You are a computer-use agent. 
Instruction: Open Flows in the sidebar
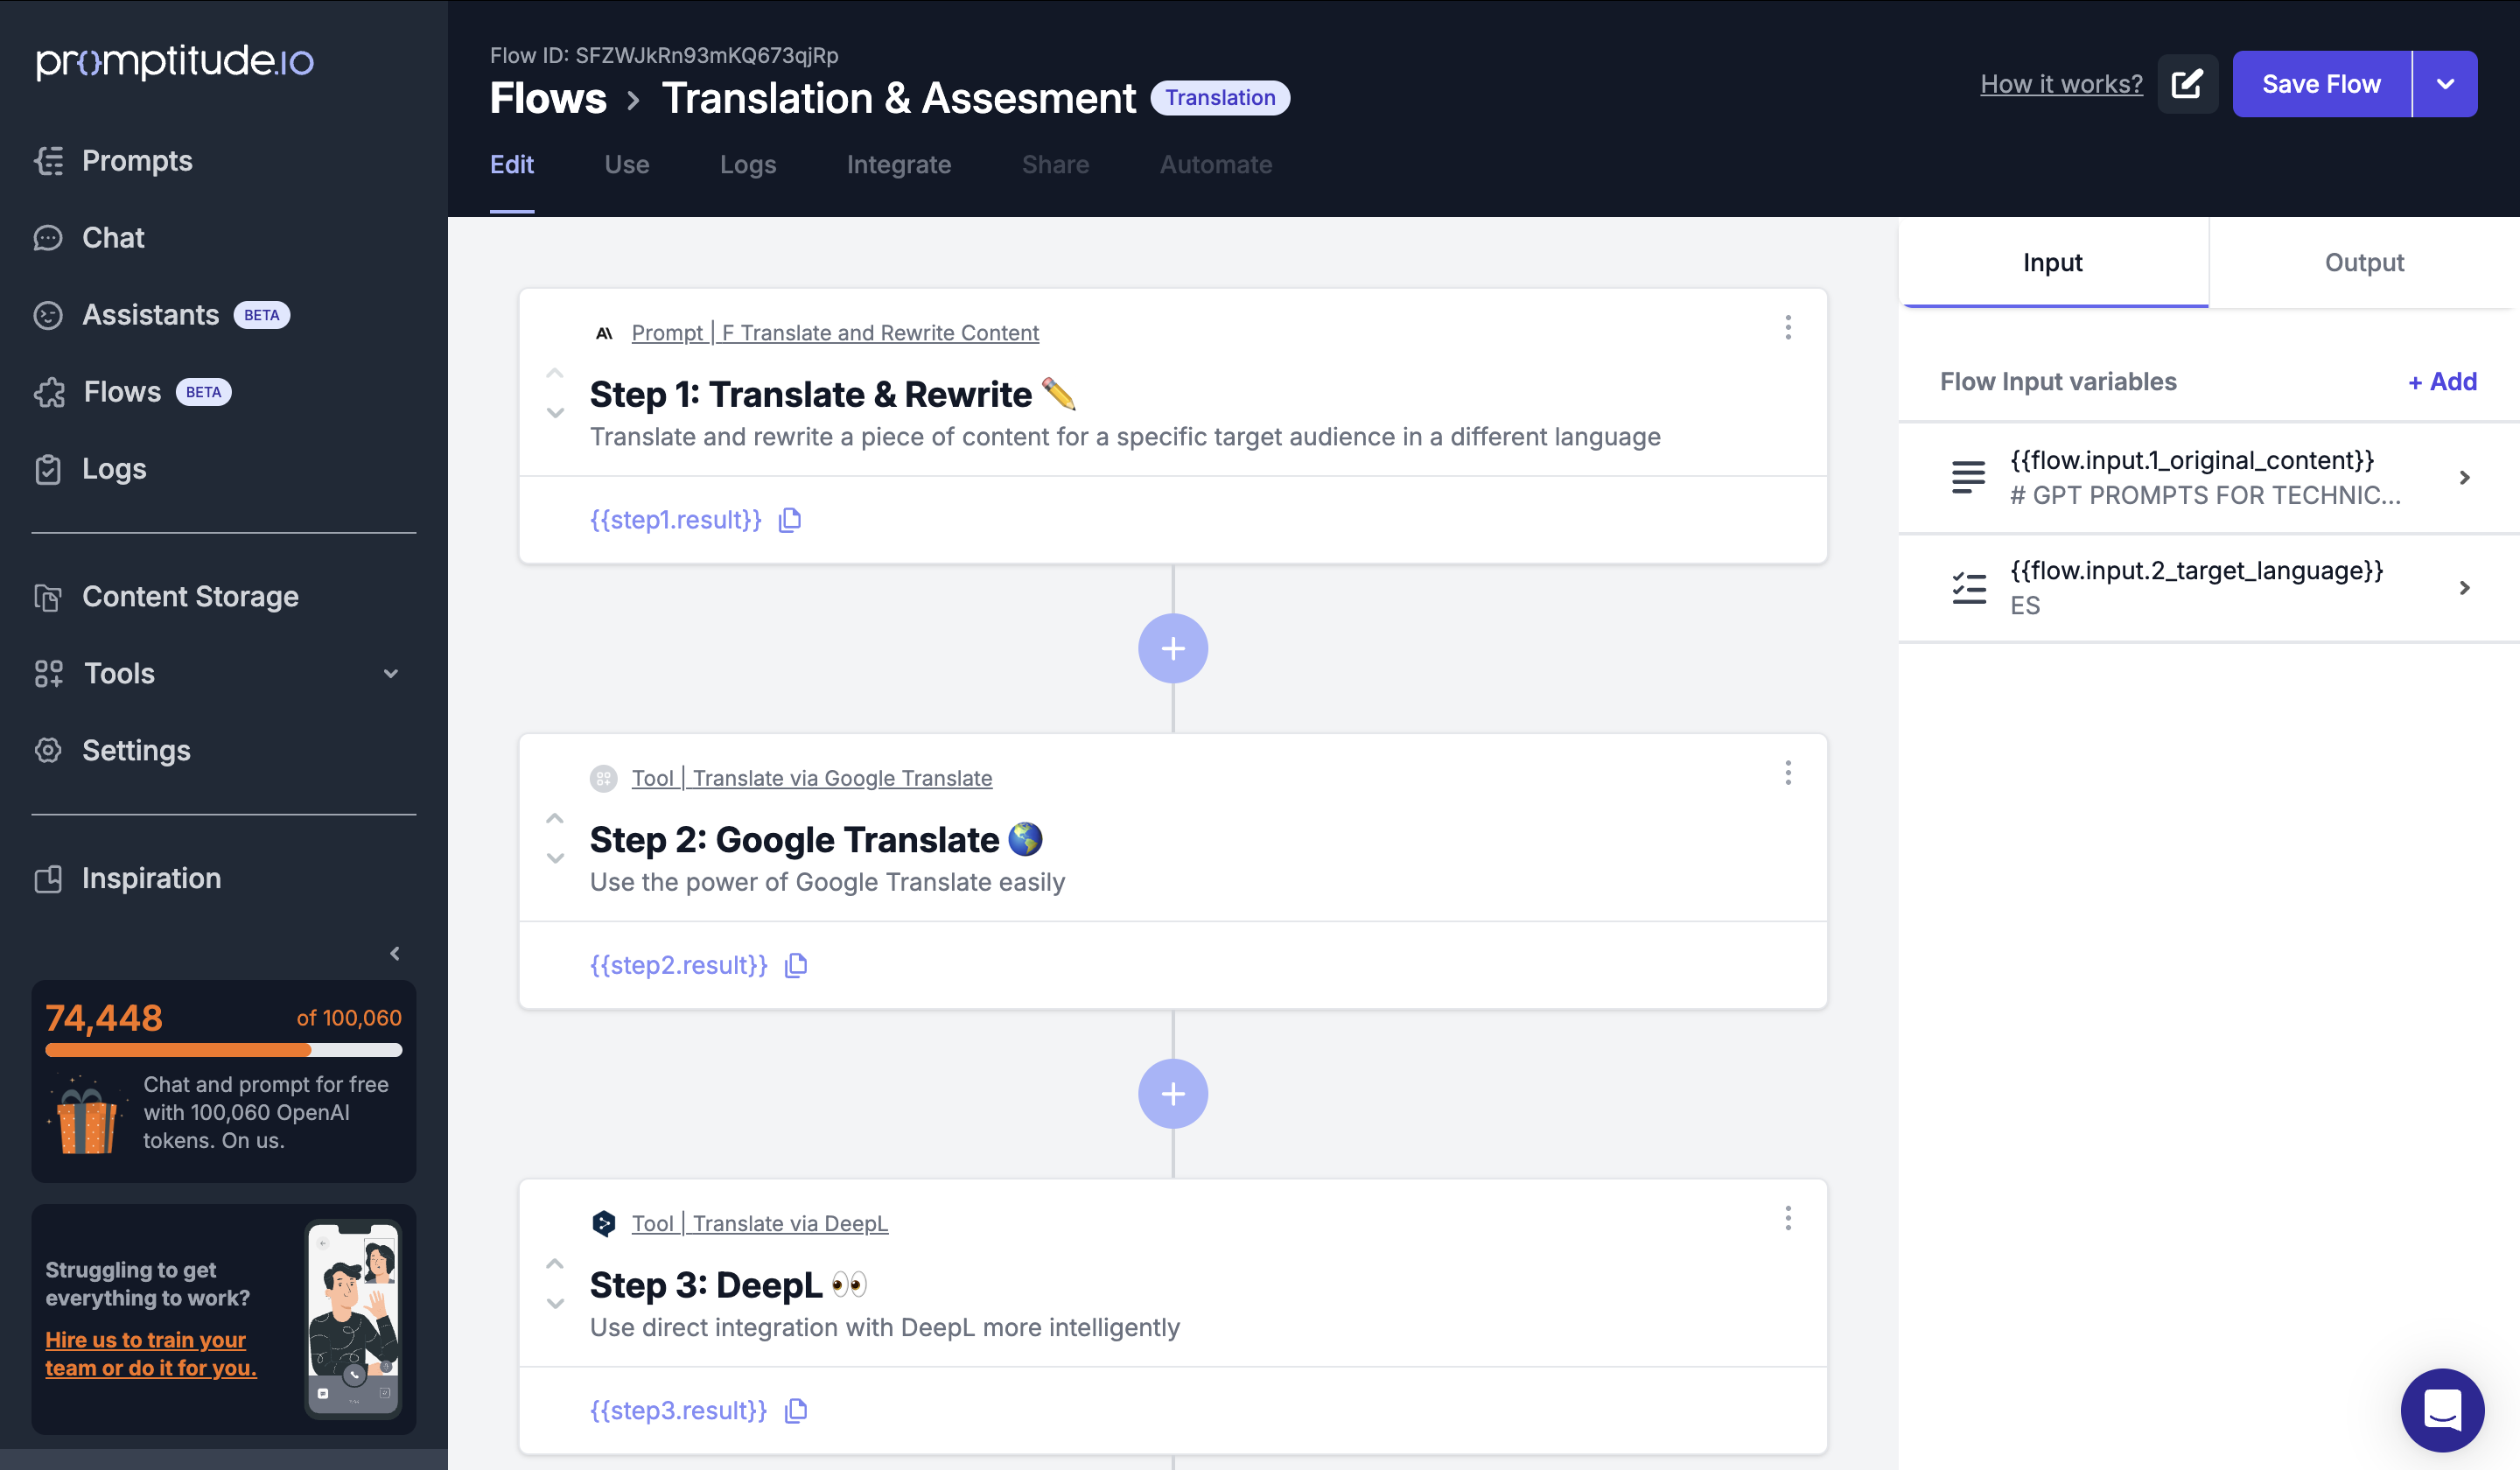[132, 392]
